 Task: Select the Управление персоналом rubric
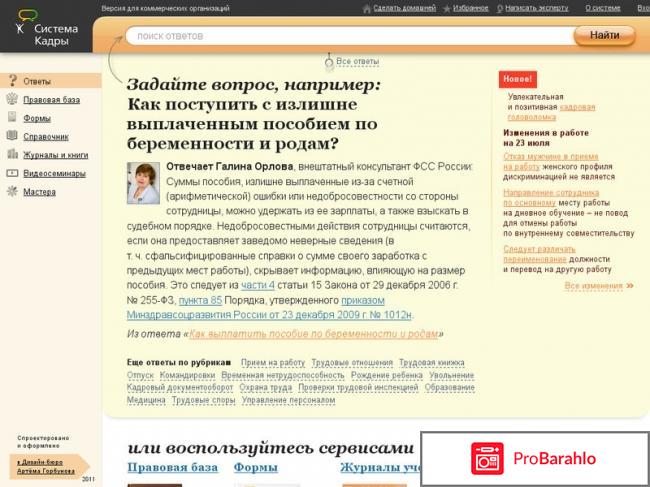coord(289,400)
